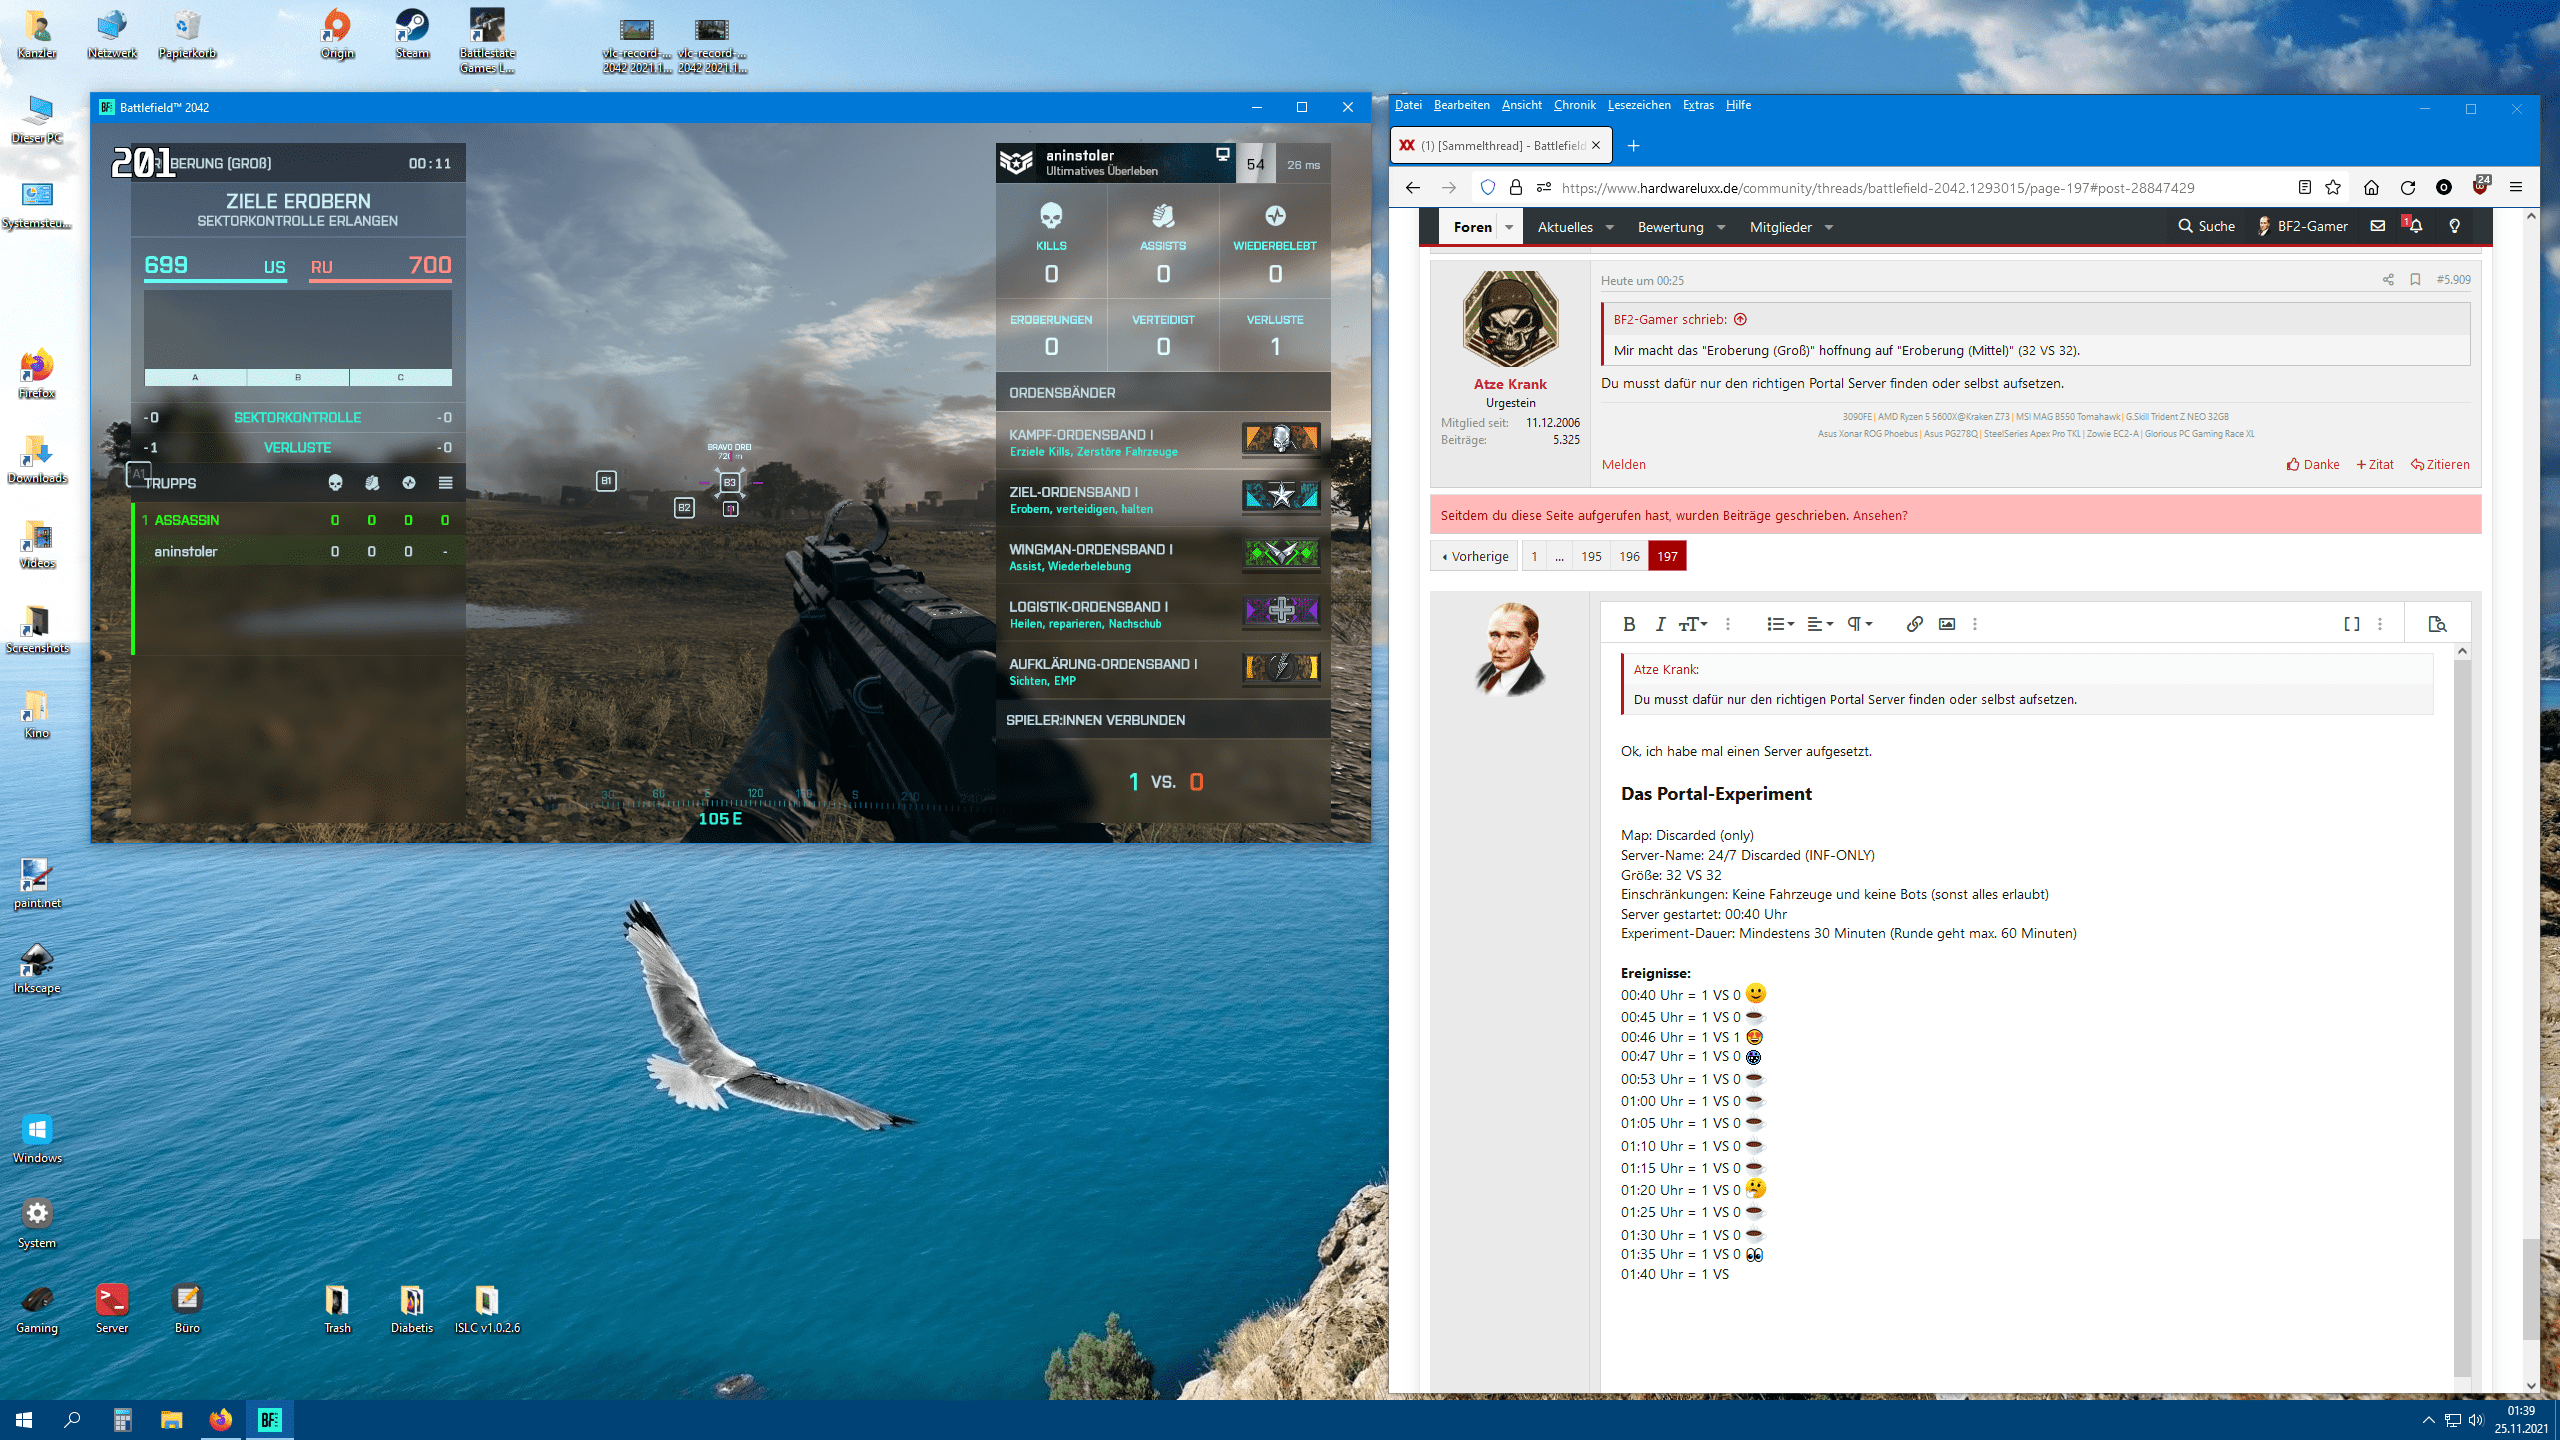
Task: Go to page 196
Action: [x=1629, y=556]
